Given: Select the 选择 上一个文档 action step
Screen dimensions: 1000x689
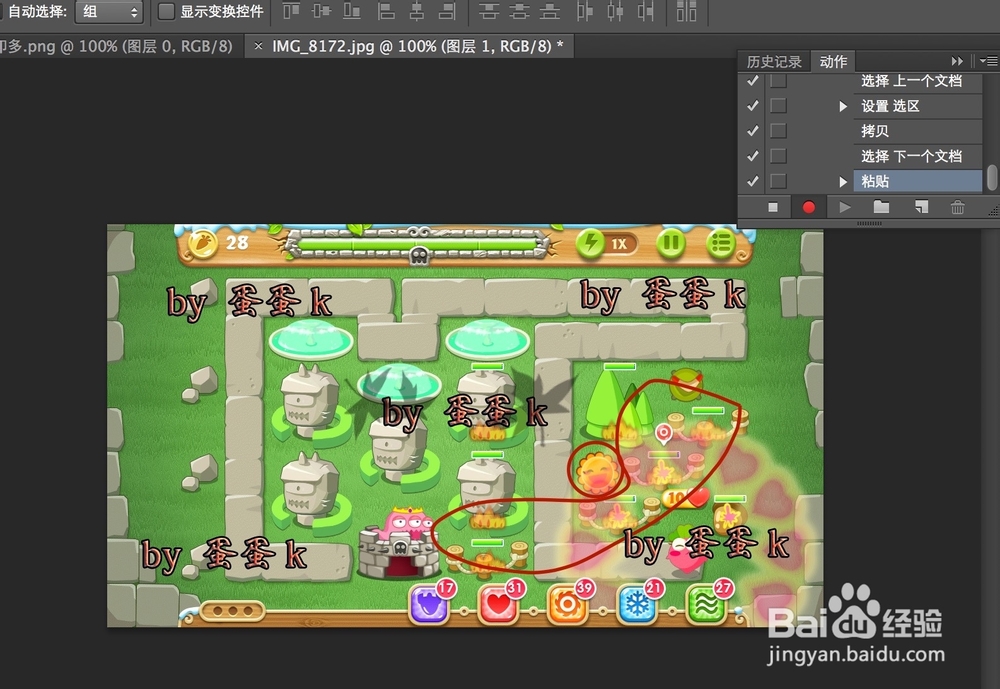Looking at the screenshot, I should pos(918,81).
